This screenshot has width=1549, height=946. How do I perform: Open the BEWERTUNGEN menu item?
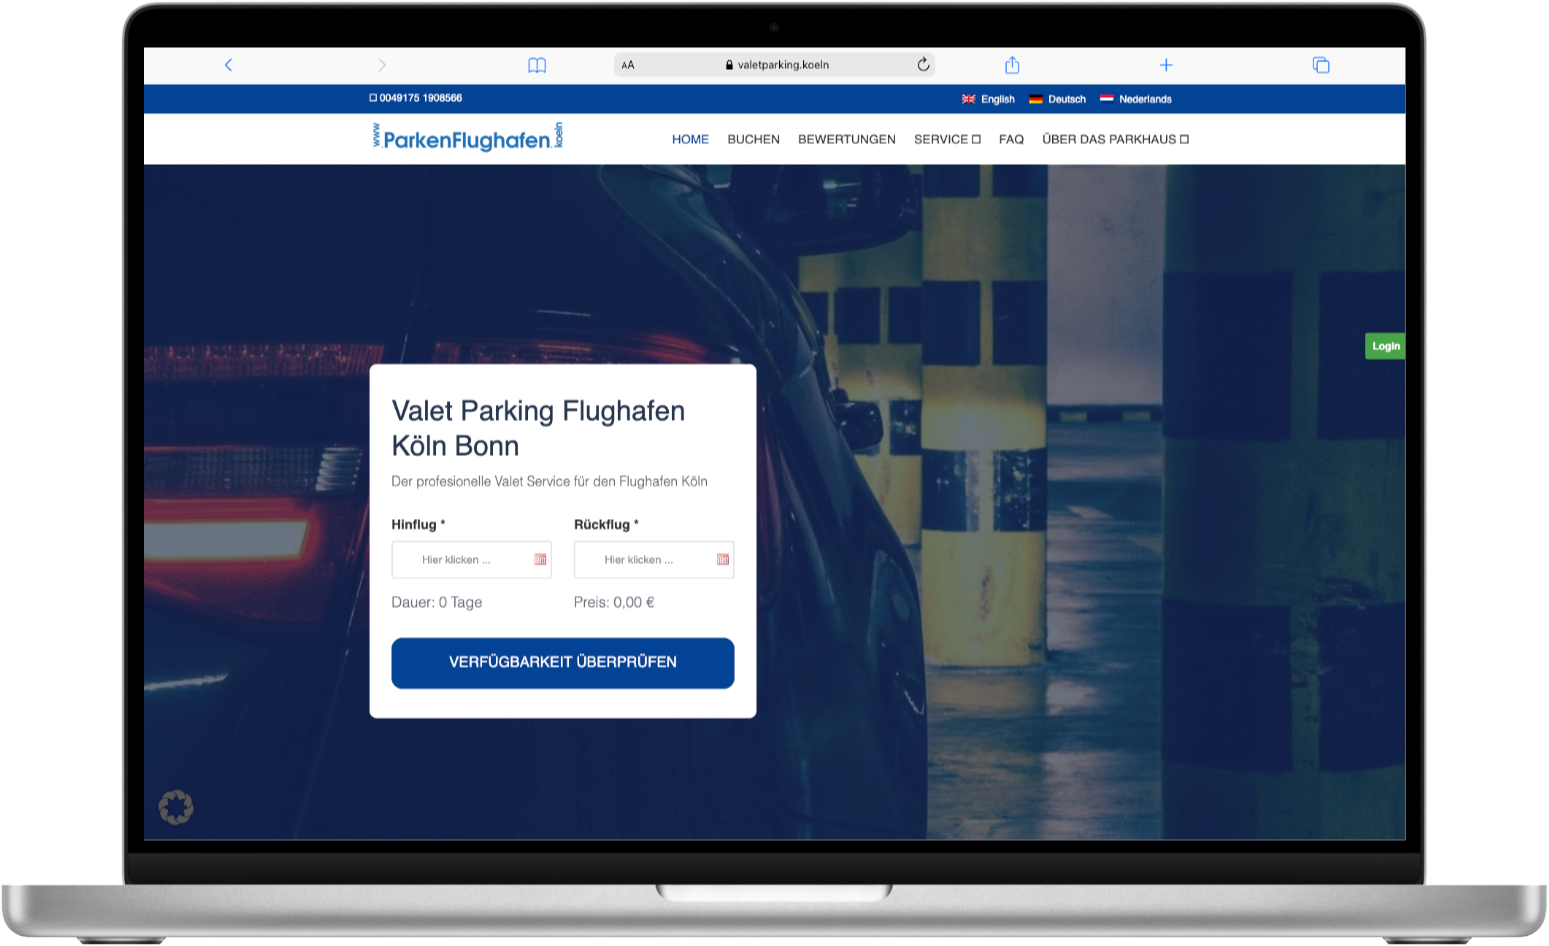click(846, 139)
